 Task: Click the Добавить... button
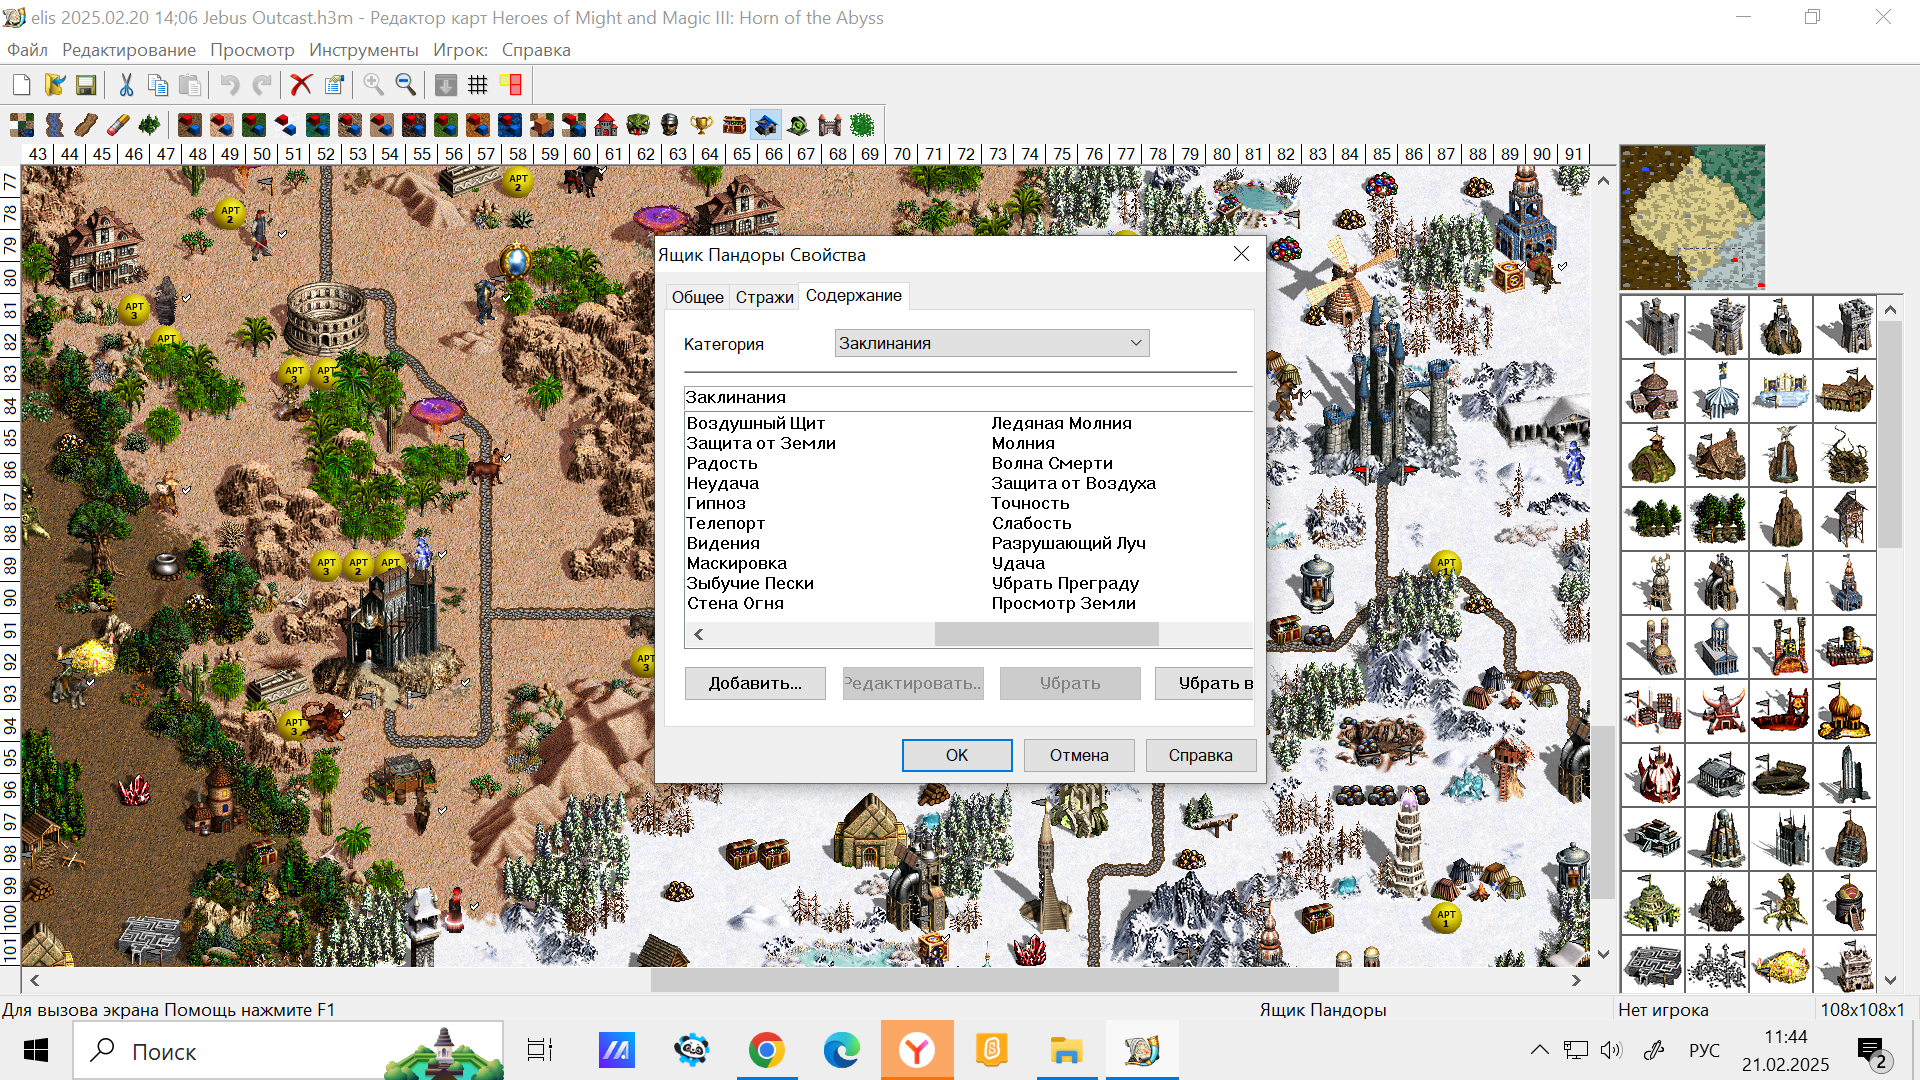[755, 683]
